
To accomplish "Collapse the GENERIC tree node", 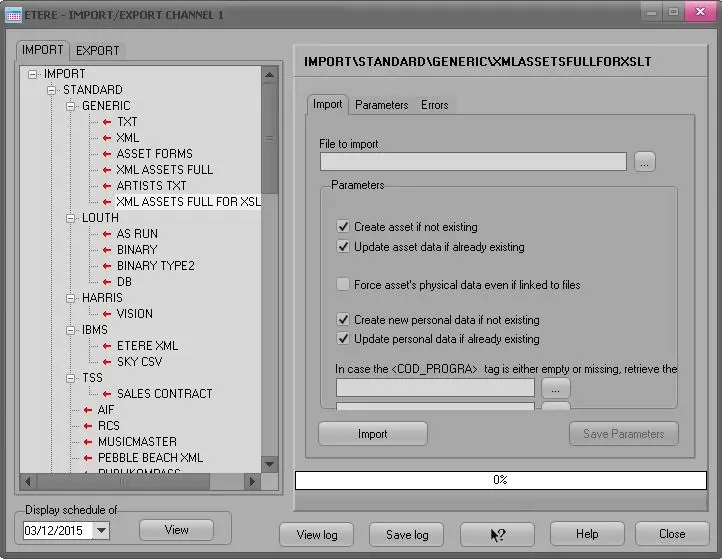I will tap(71, 106).
